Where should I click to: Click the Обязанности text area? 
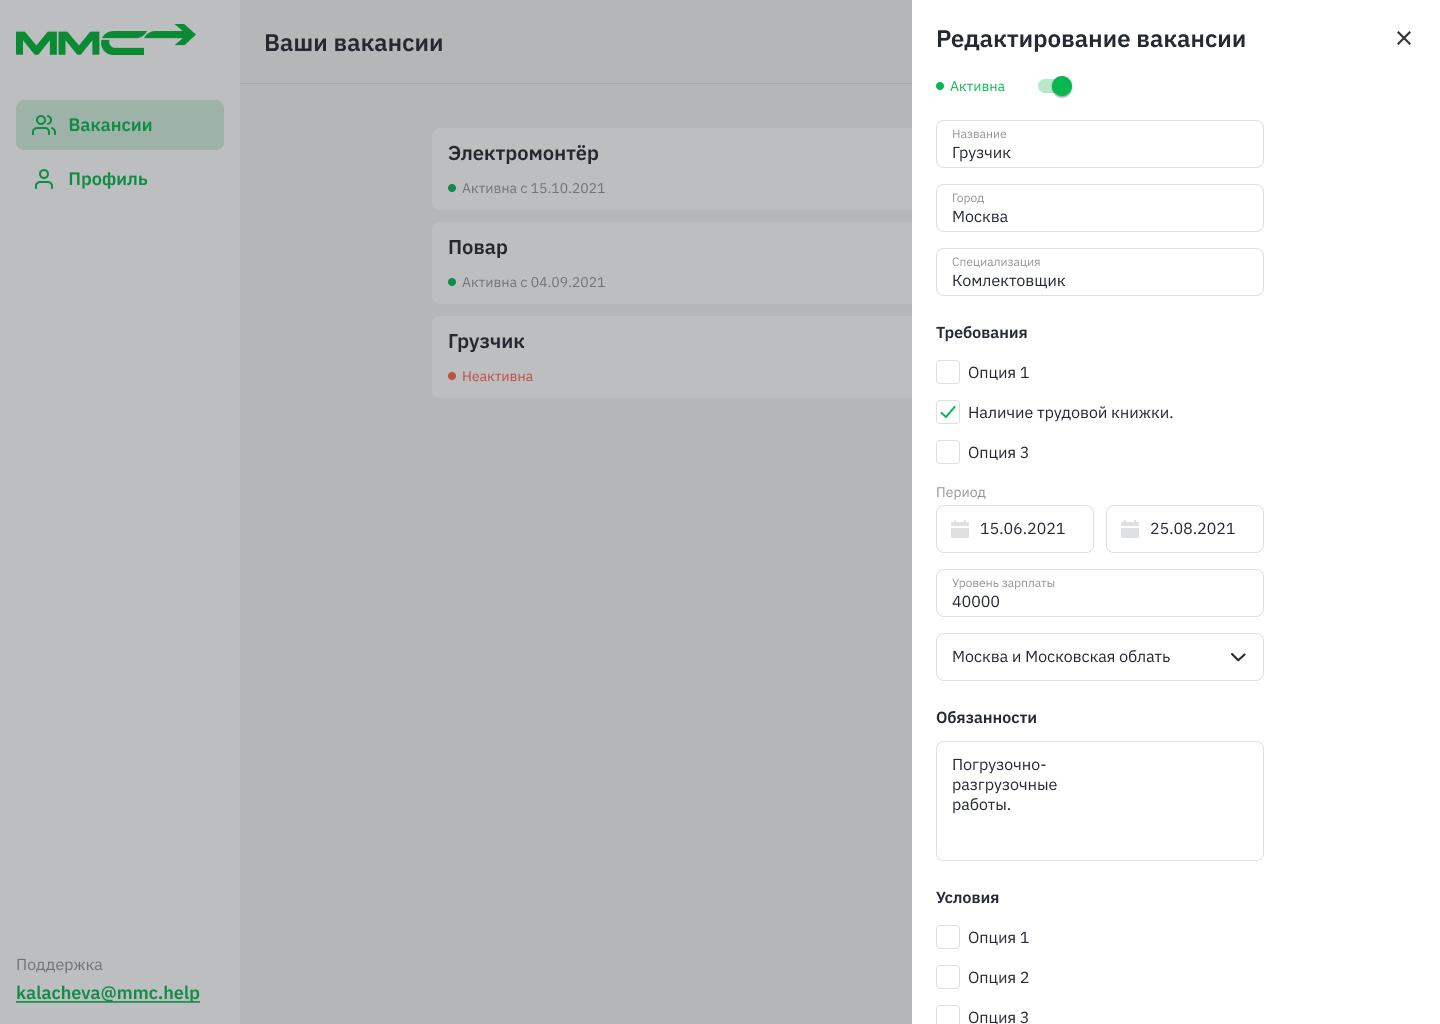1100,801
